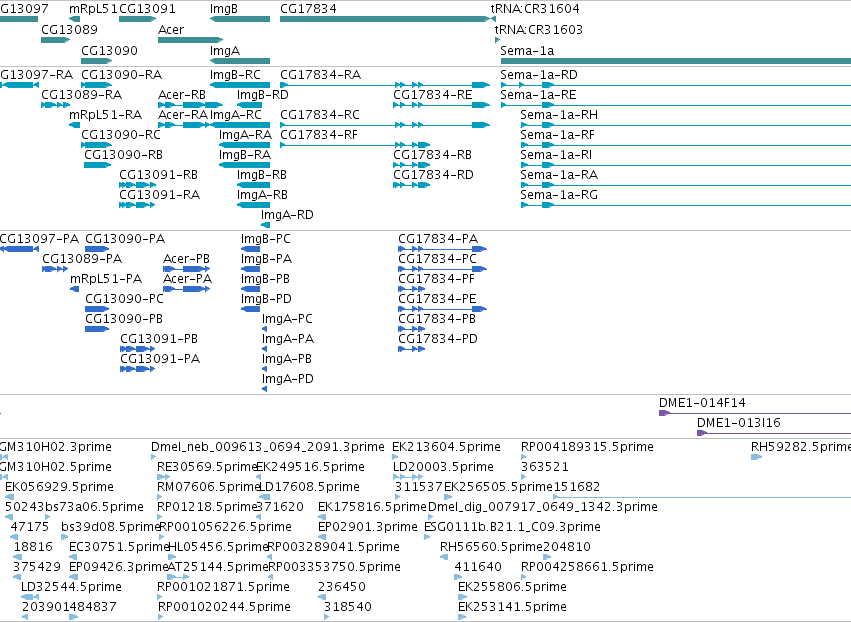851x622 pixels.
Task: Select the Sema-1a-RG transcript label
Action: click(x=559, y=195)
